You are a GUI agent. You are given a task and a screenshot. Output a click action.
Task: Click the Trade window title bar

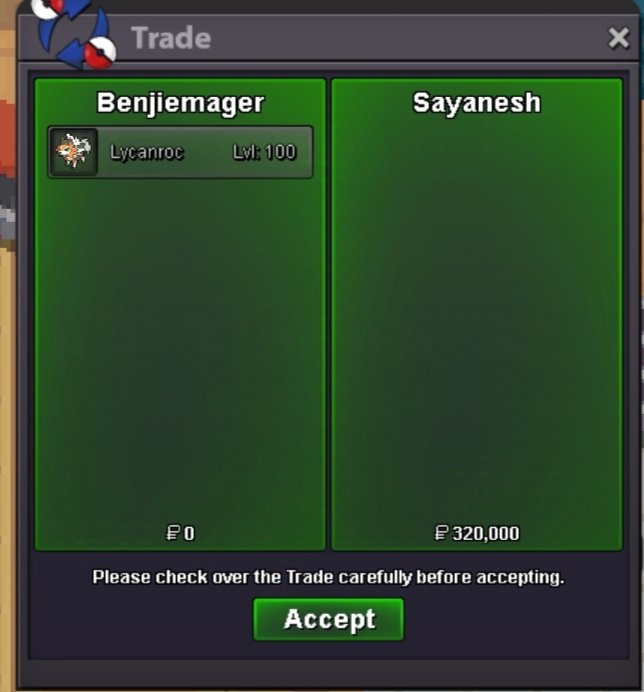(x=328, y=38)
